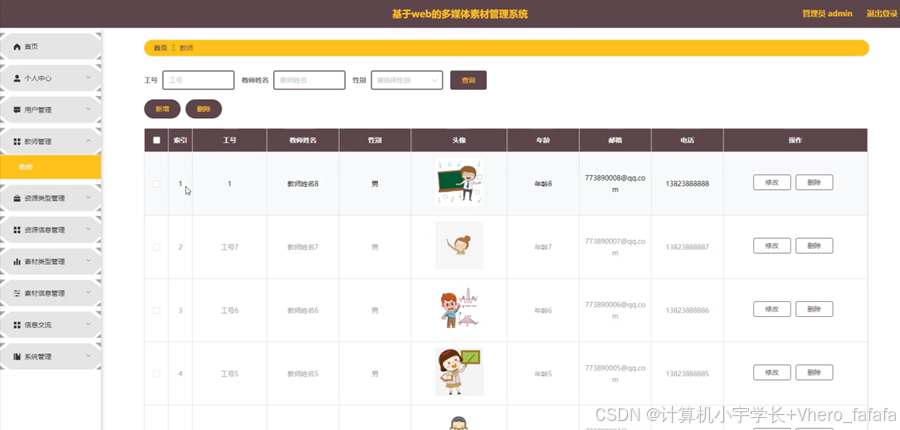This screenshot has width=900, height=430.
Task: Check the checkbox for row 工号7
Action: coord(157,247)
